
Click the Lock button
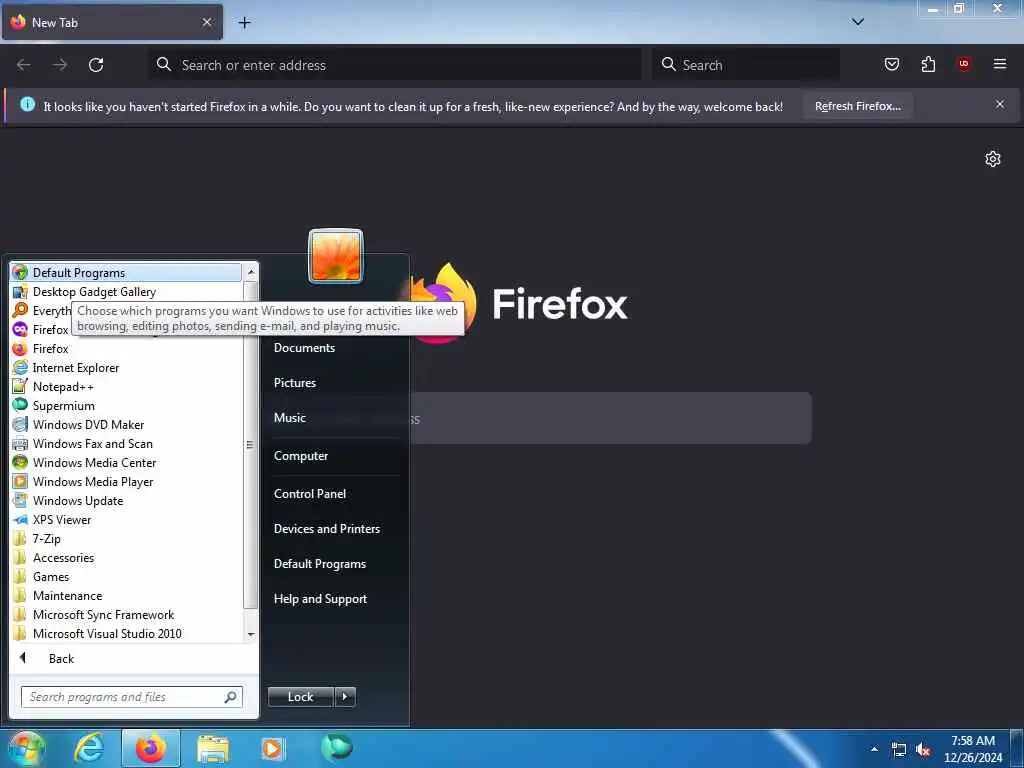pyautogui.click(x=300, y=697)
